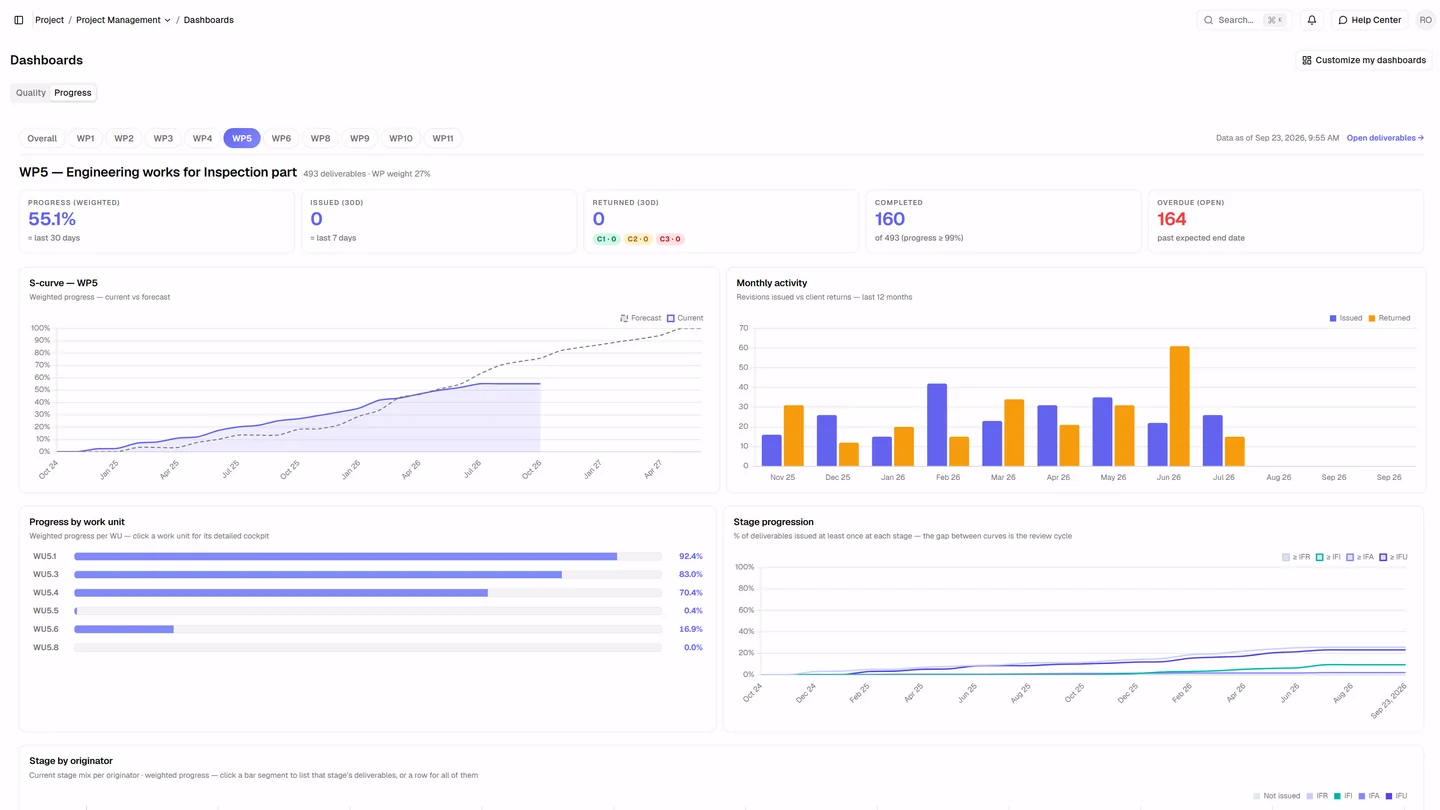Click the Completed value 160
1440x810 pixels.
[890, 219]
